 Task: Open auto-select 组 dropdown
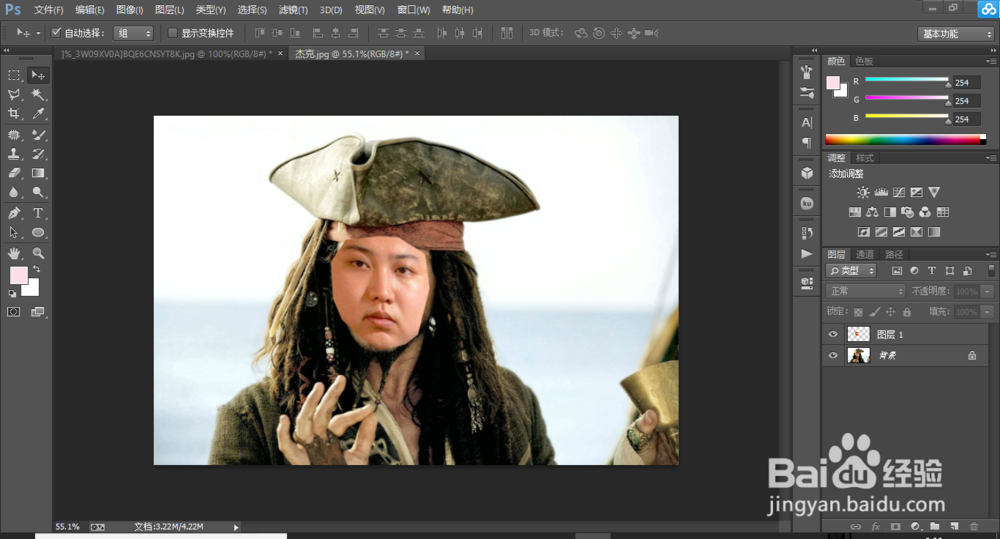[133, 33]
